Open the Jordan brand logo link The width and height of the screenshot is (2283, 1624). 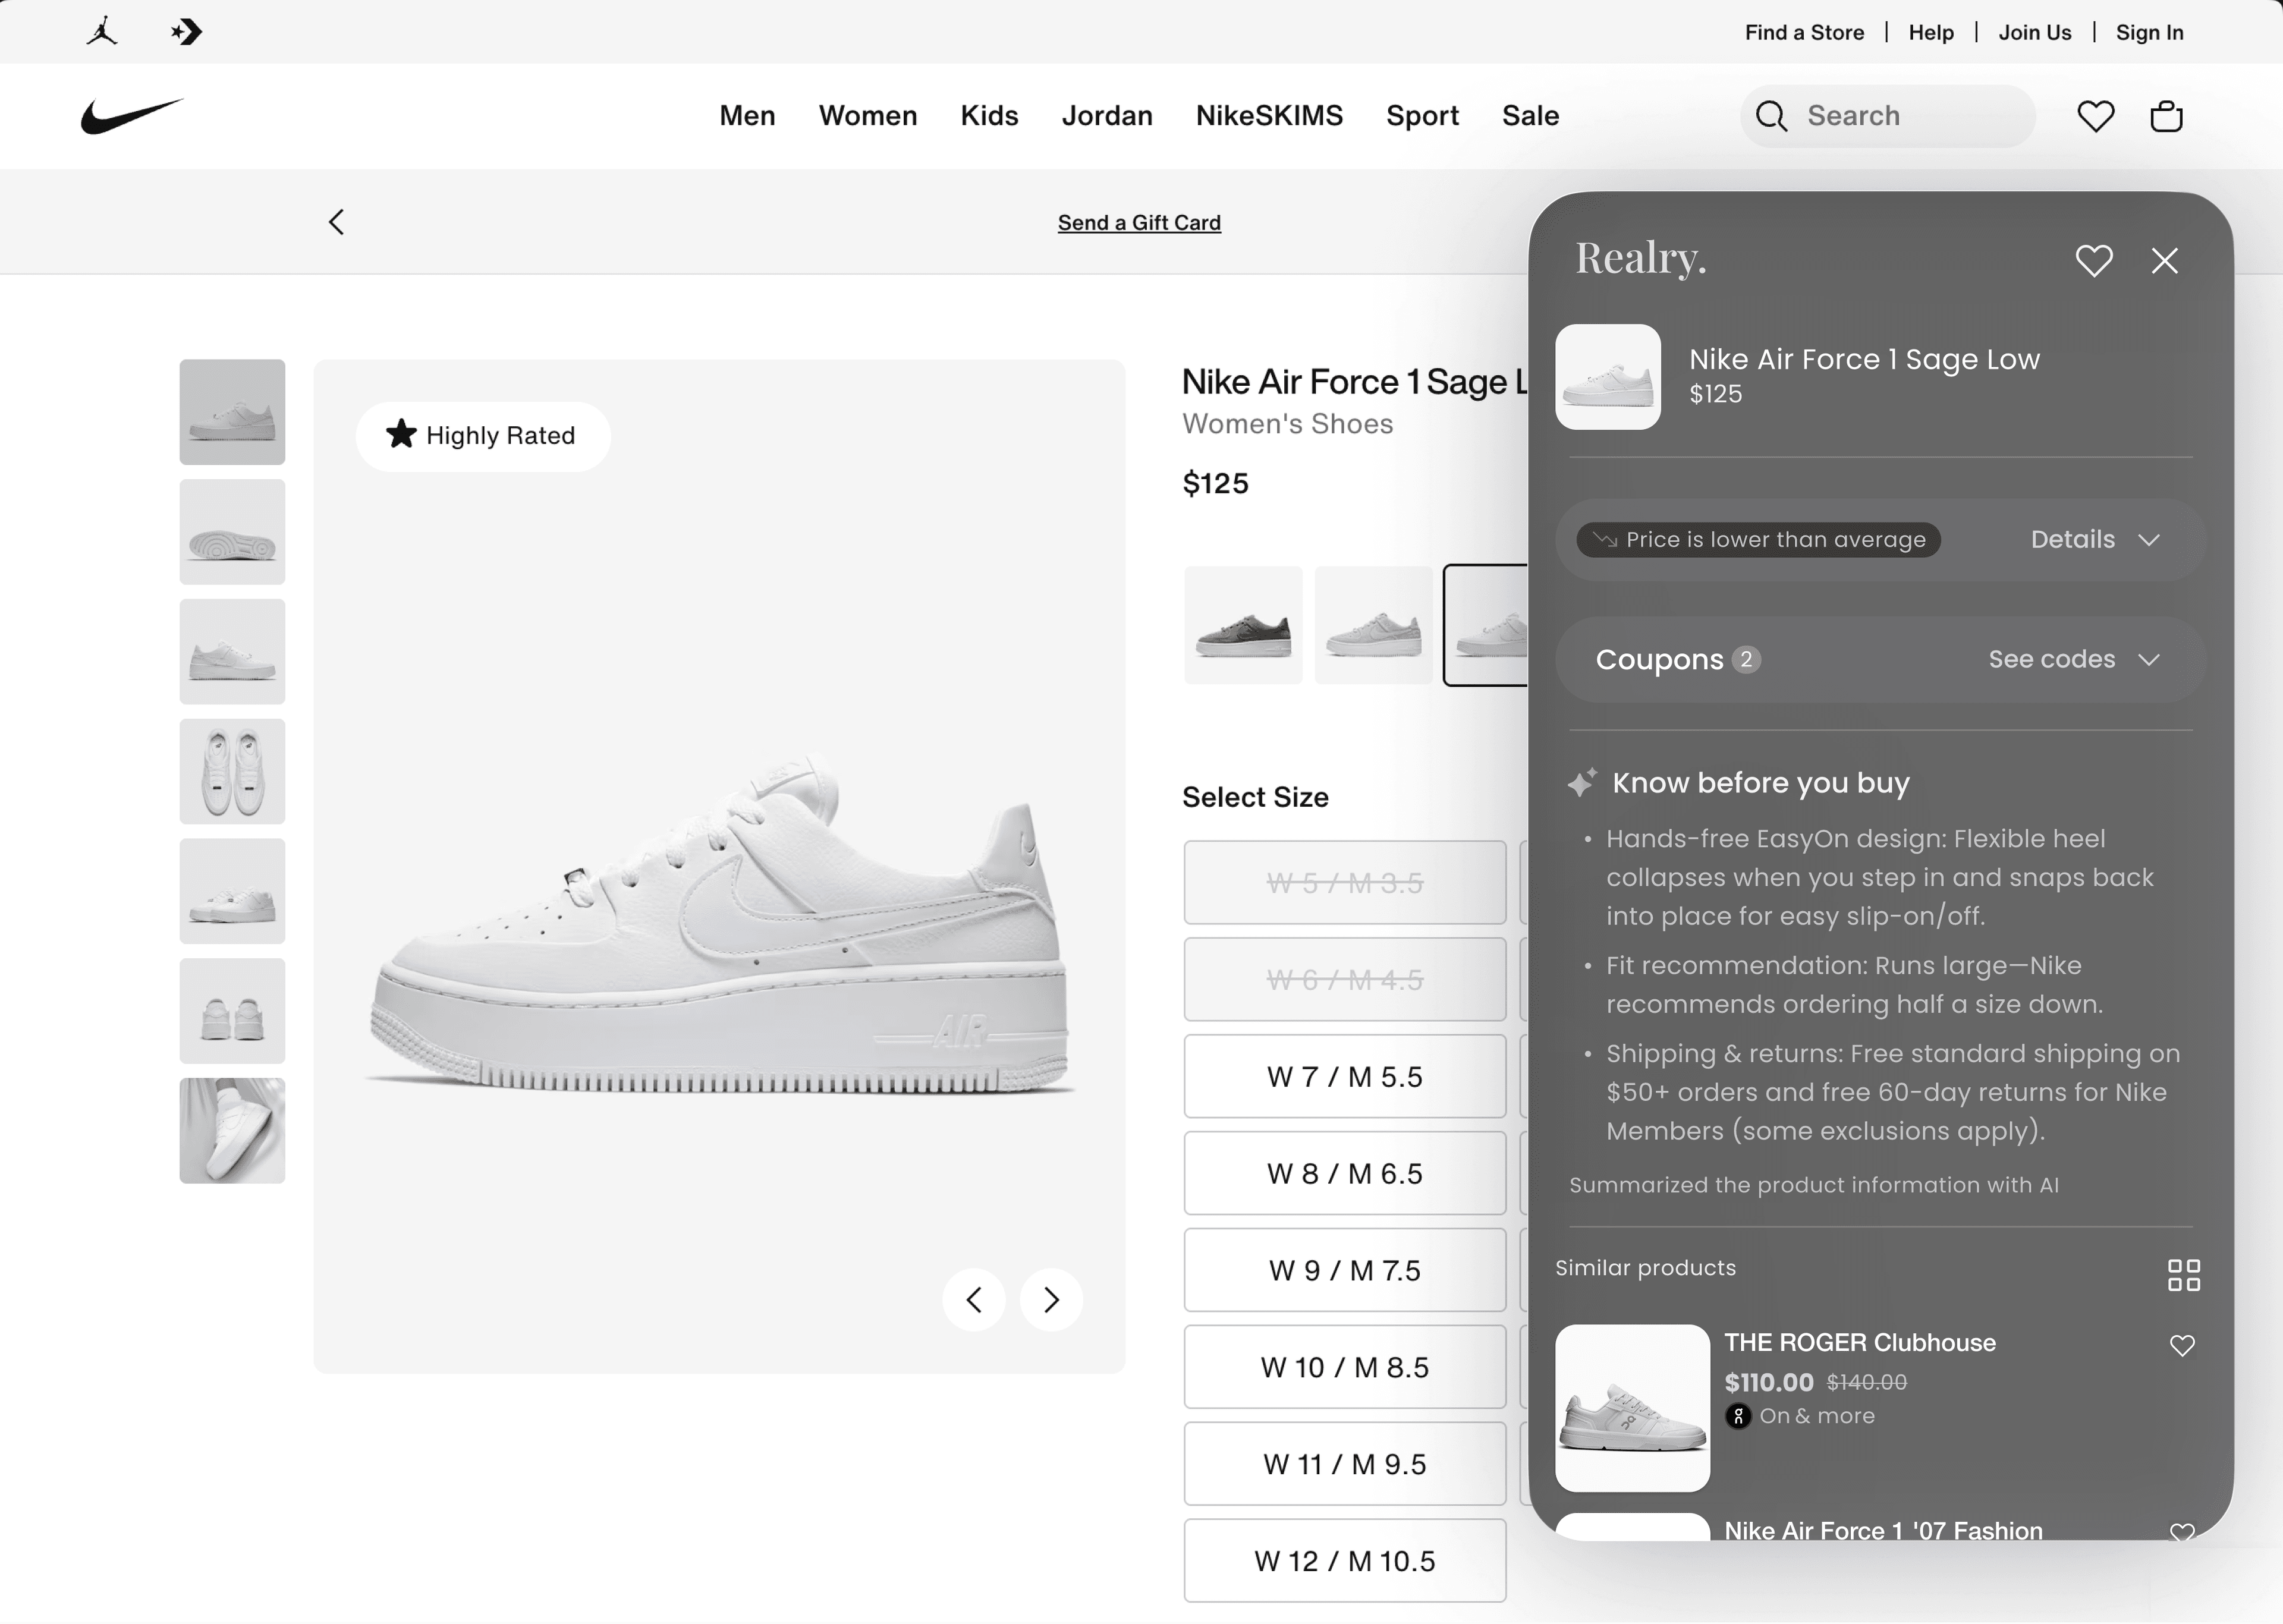(102, 32)
